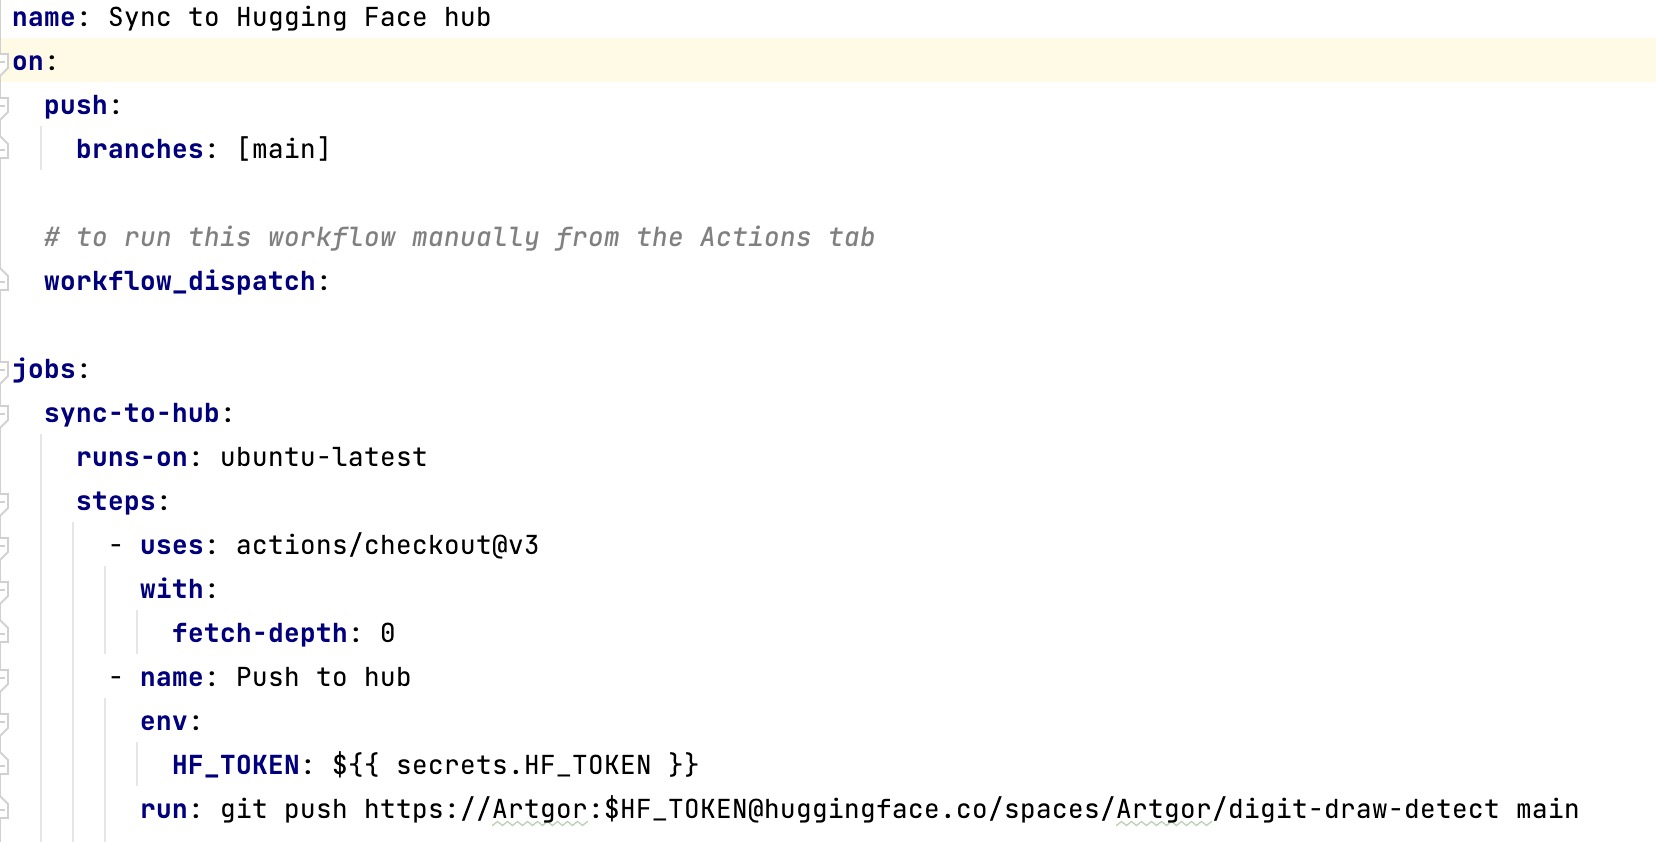
Task: Click the 'ubuntu-latest' runner value
Action: pyautogui.click(x=323, y=458)
